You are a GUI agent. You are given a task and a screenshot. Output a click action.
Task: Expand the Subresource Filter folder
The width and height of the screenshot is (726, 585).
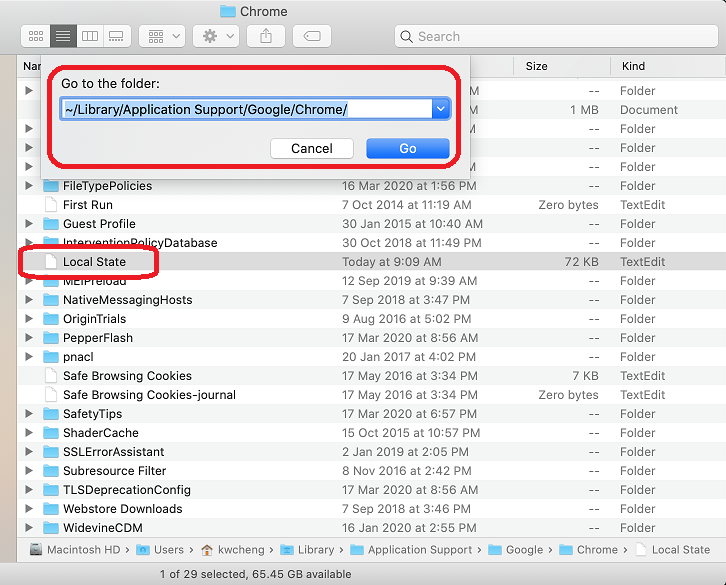pos(29,471)
